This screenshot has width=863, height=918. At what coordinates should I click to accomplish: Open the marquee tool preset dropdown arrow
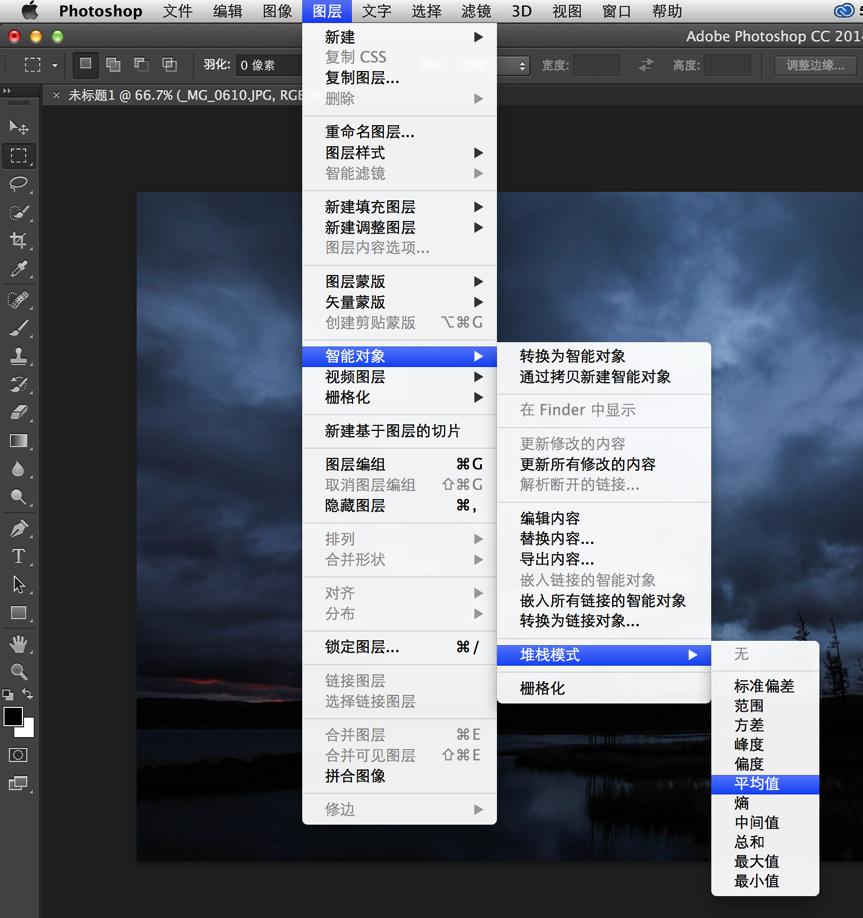click(54, 66)
